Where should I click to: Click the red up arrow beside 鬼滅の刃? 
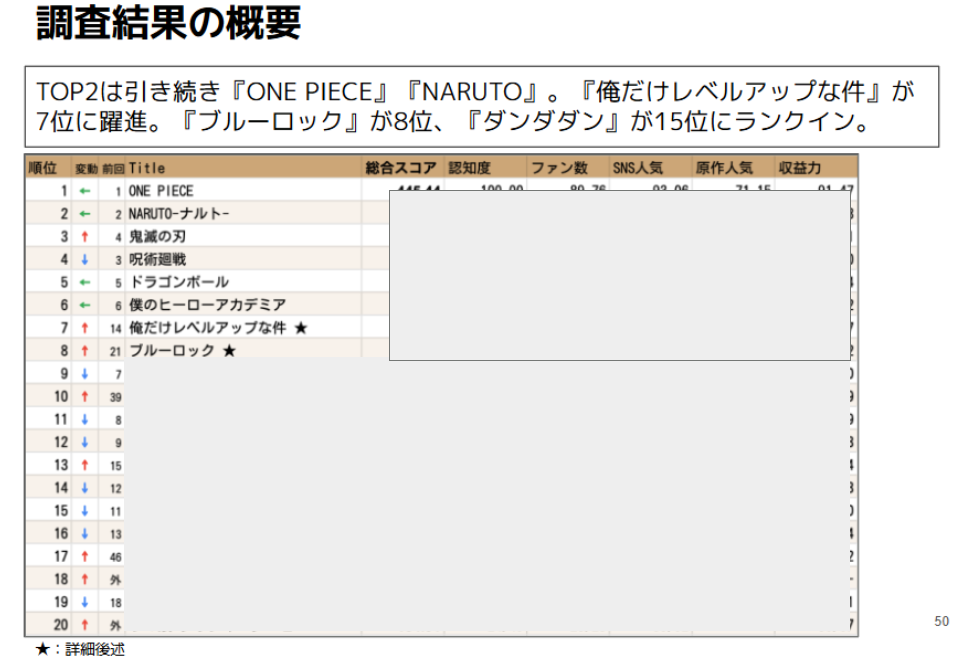tap(85, 235)
